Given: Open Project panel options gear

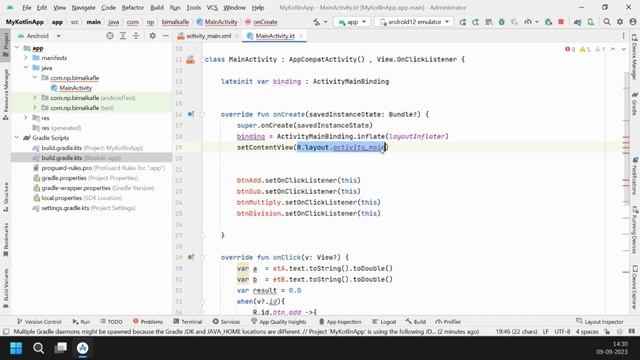Looking at the screenshot, I should tap(152, 36).
